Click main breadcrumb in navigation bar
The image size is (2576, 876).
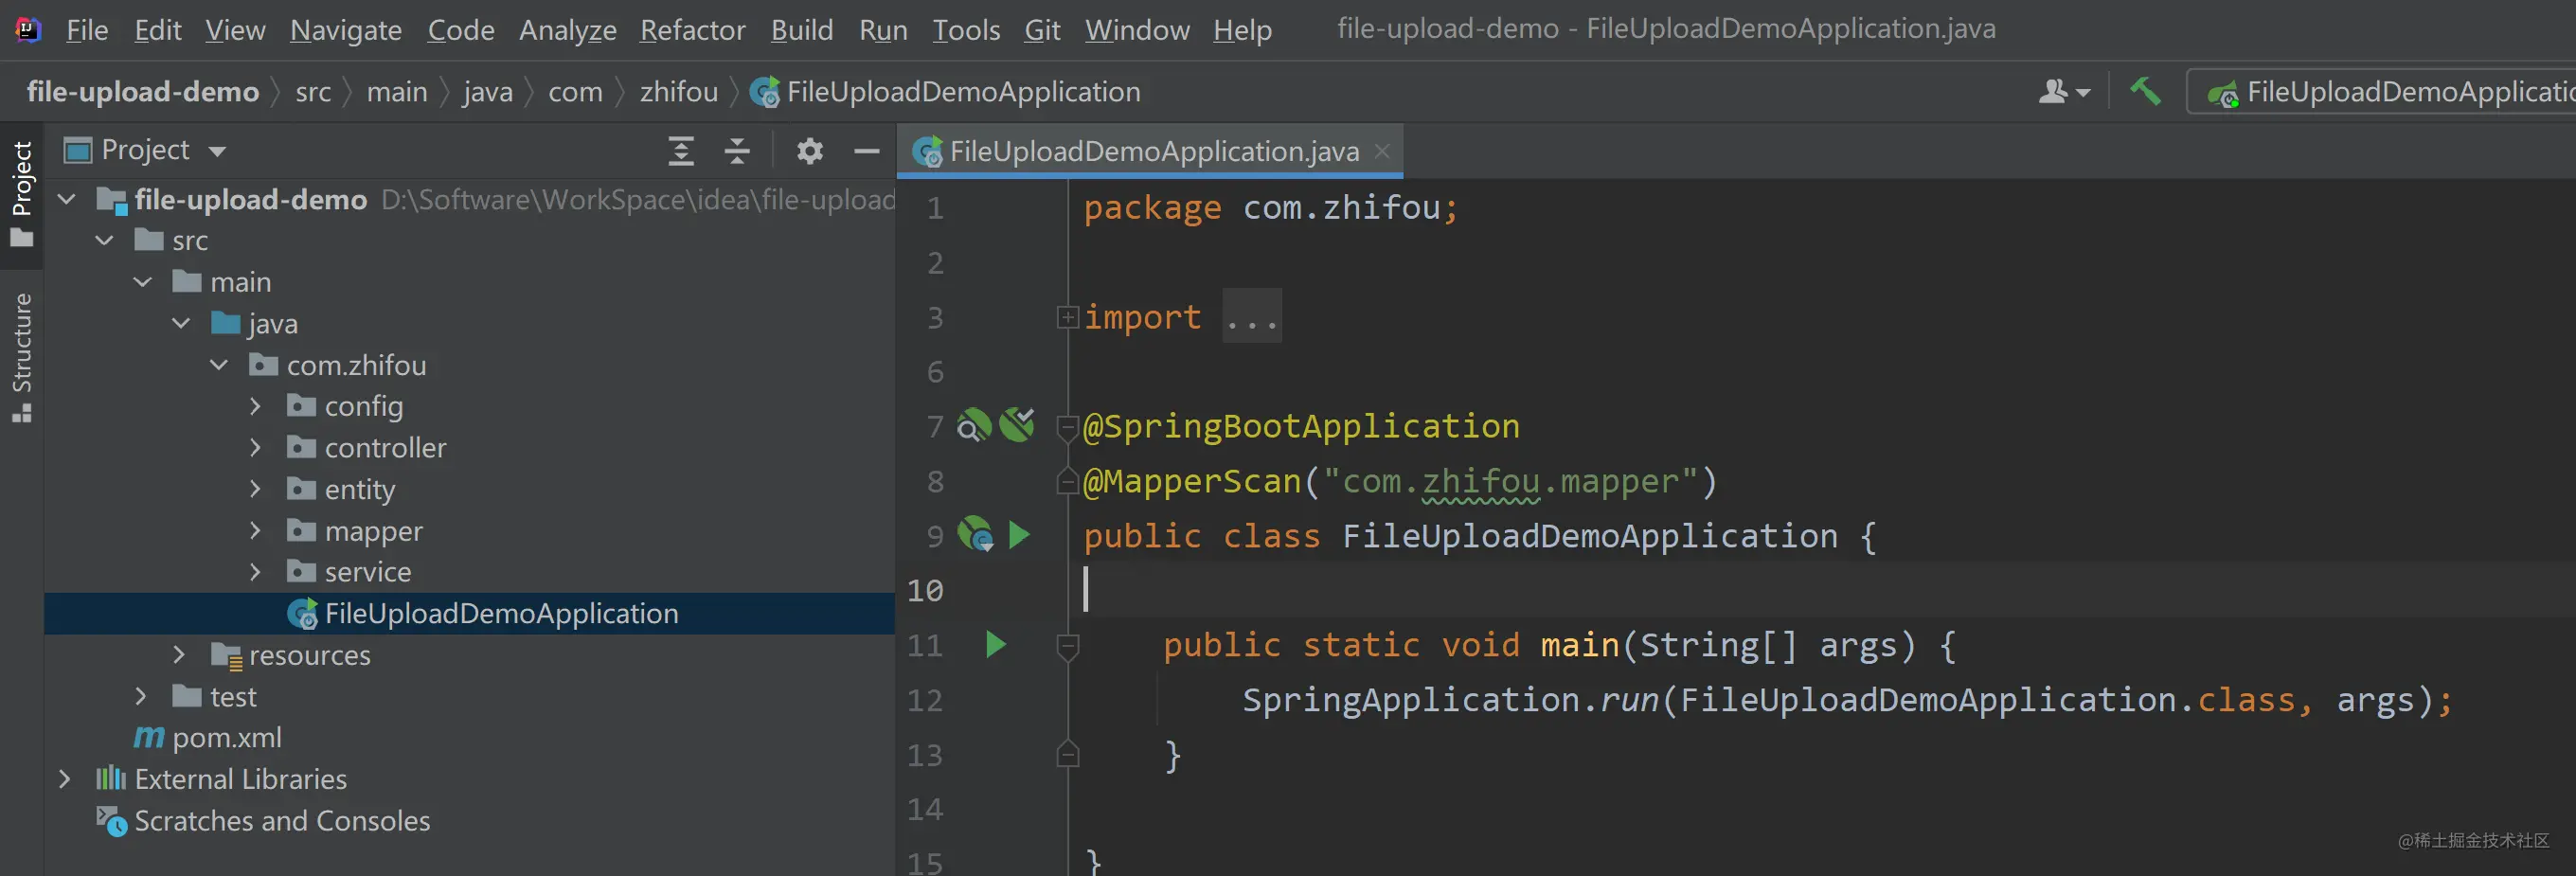(x=397, y=92)
